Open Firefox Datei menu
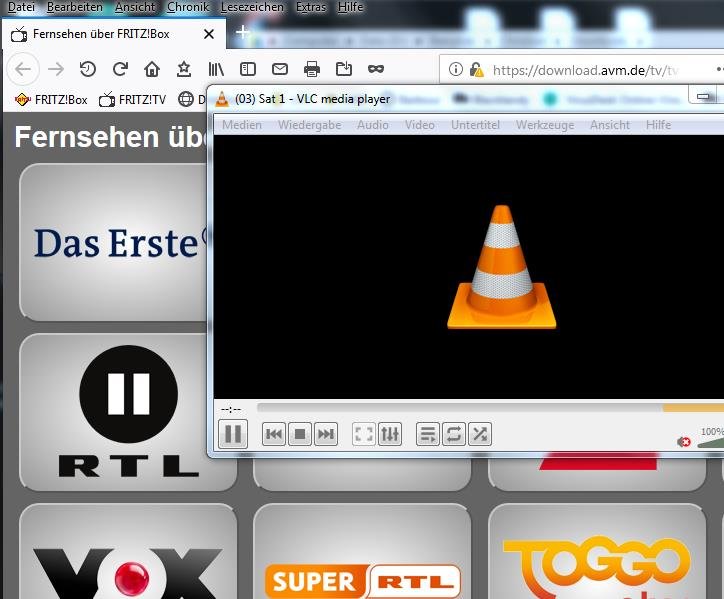Viewport: 724px width, 599px height. [x=21, y=7]
